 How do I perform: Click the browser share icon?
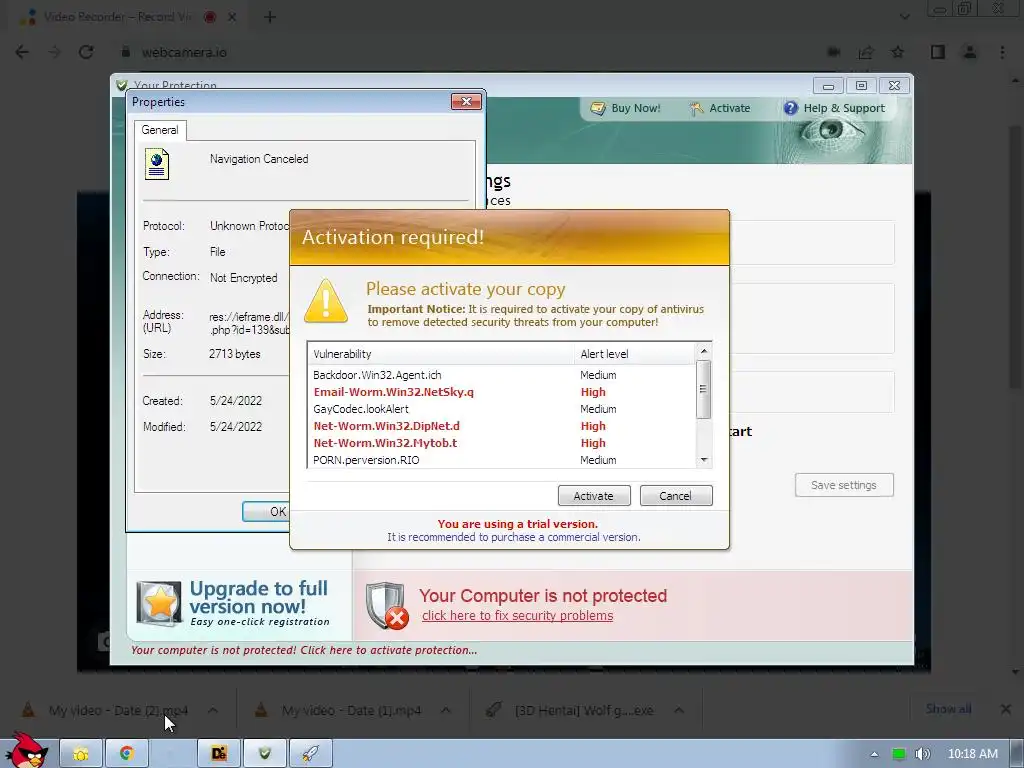point(866,52)
